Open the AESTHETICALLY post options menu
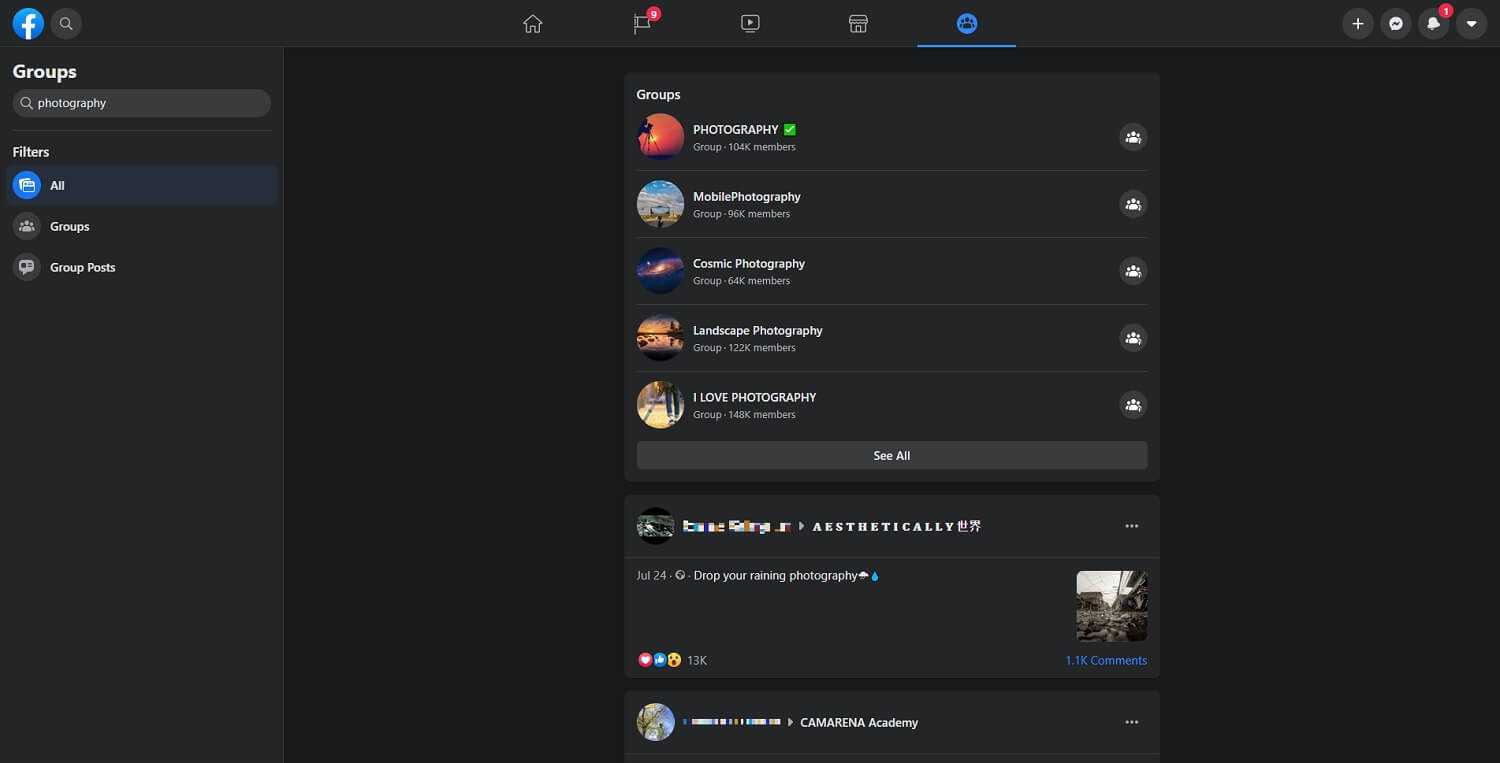 point(1132,526)
